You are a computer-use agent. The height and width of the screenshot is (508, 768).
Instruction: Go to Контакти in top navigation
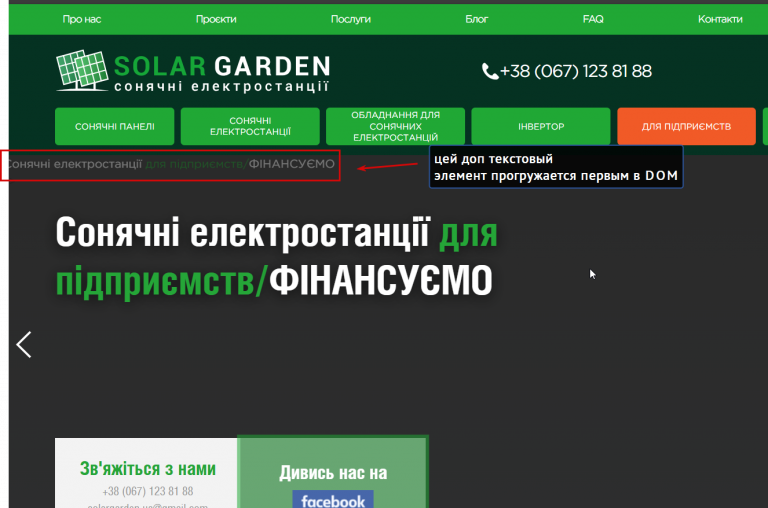[x=720, y=19]
